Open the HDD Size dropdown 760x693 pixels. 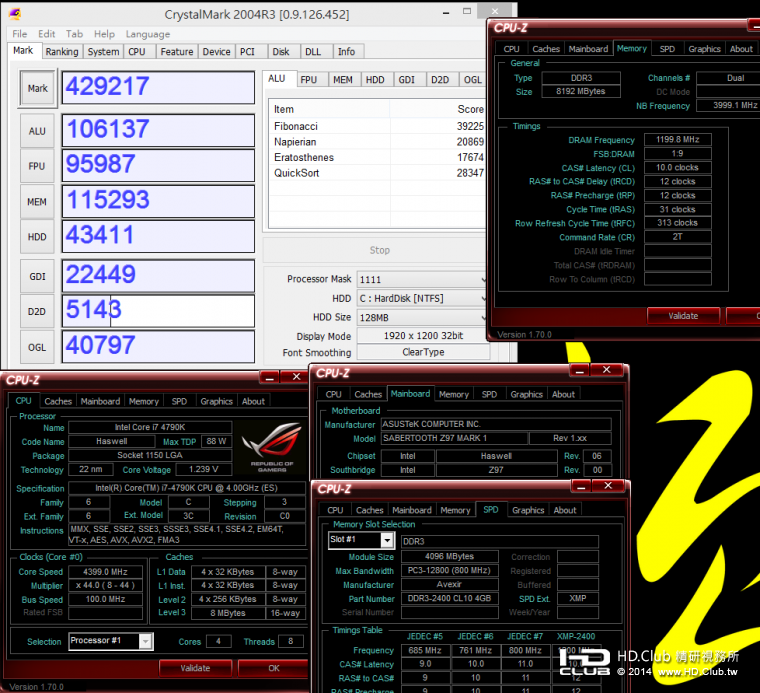click(422, 318)
